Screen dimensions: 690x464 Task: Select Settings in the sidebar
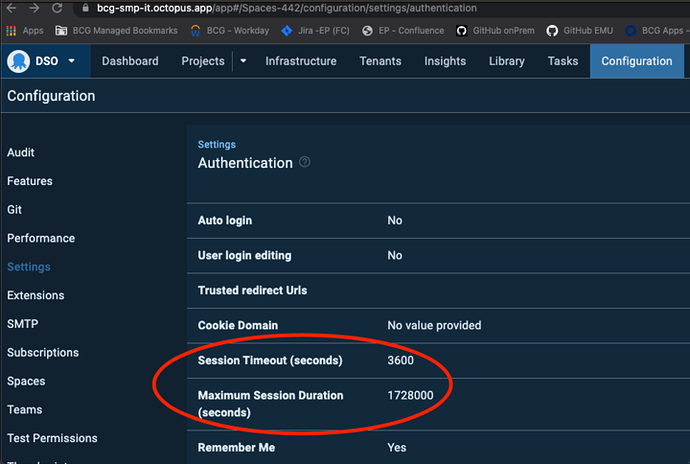point(29,267)
